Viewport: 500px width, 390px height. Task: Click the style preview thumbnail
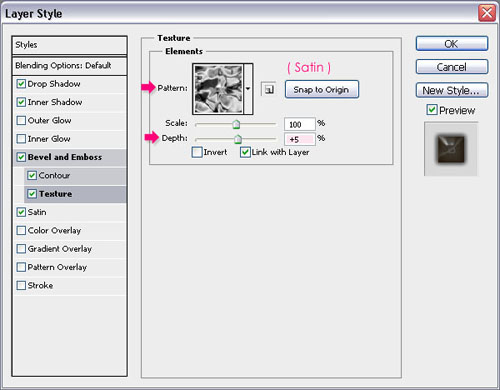point(451,149)
